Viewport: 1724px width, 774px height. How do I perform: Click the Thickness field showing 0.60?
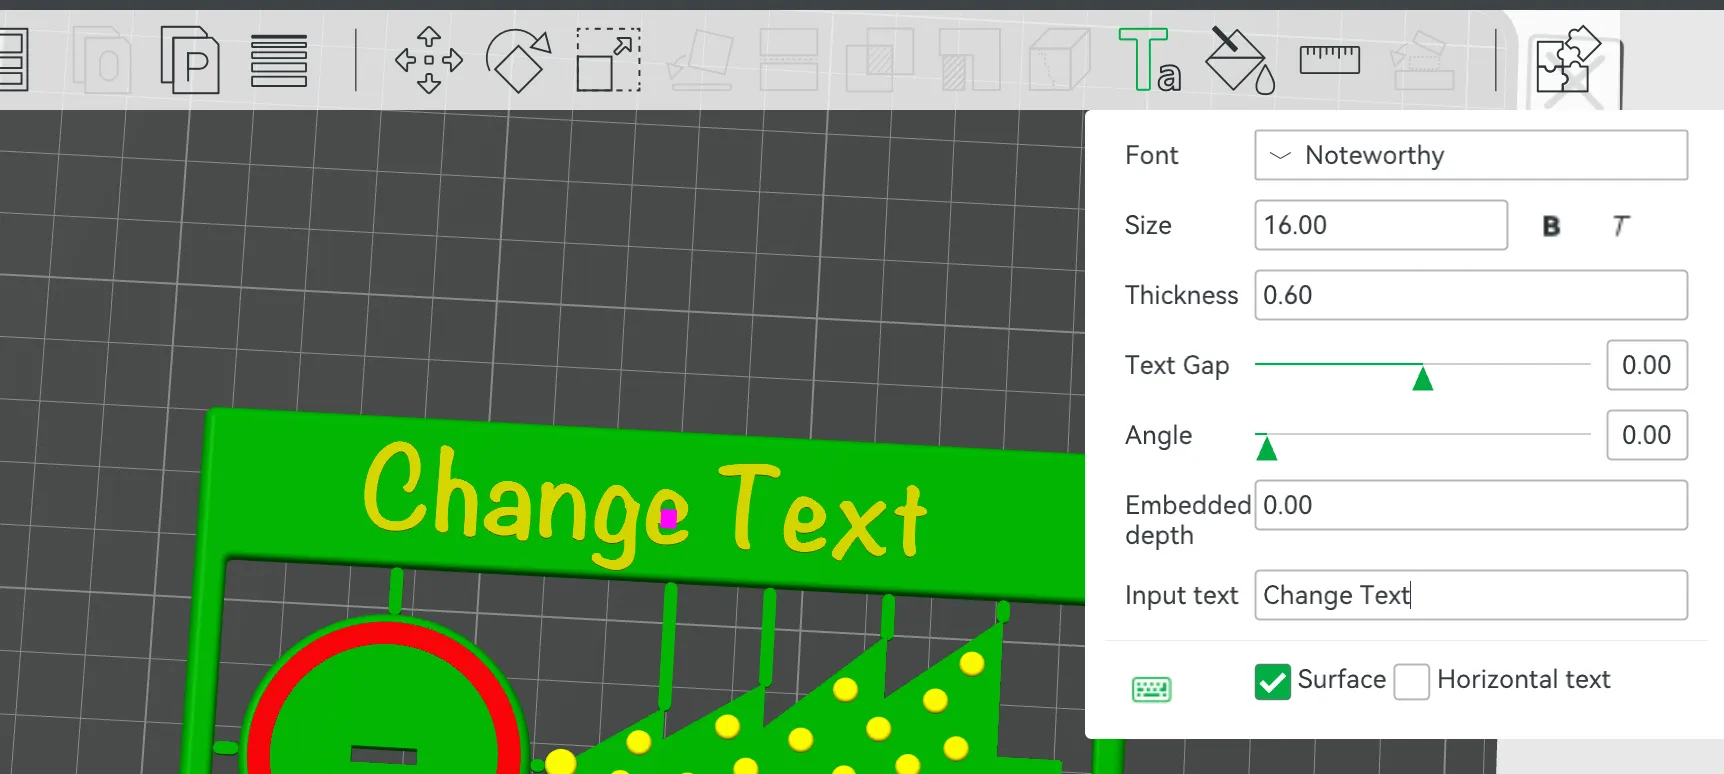coord(1471,295)
